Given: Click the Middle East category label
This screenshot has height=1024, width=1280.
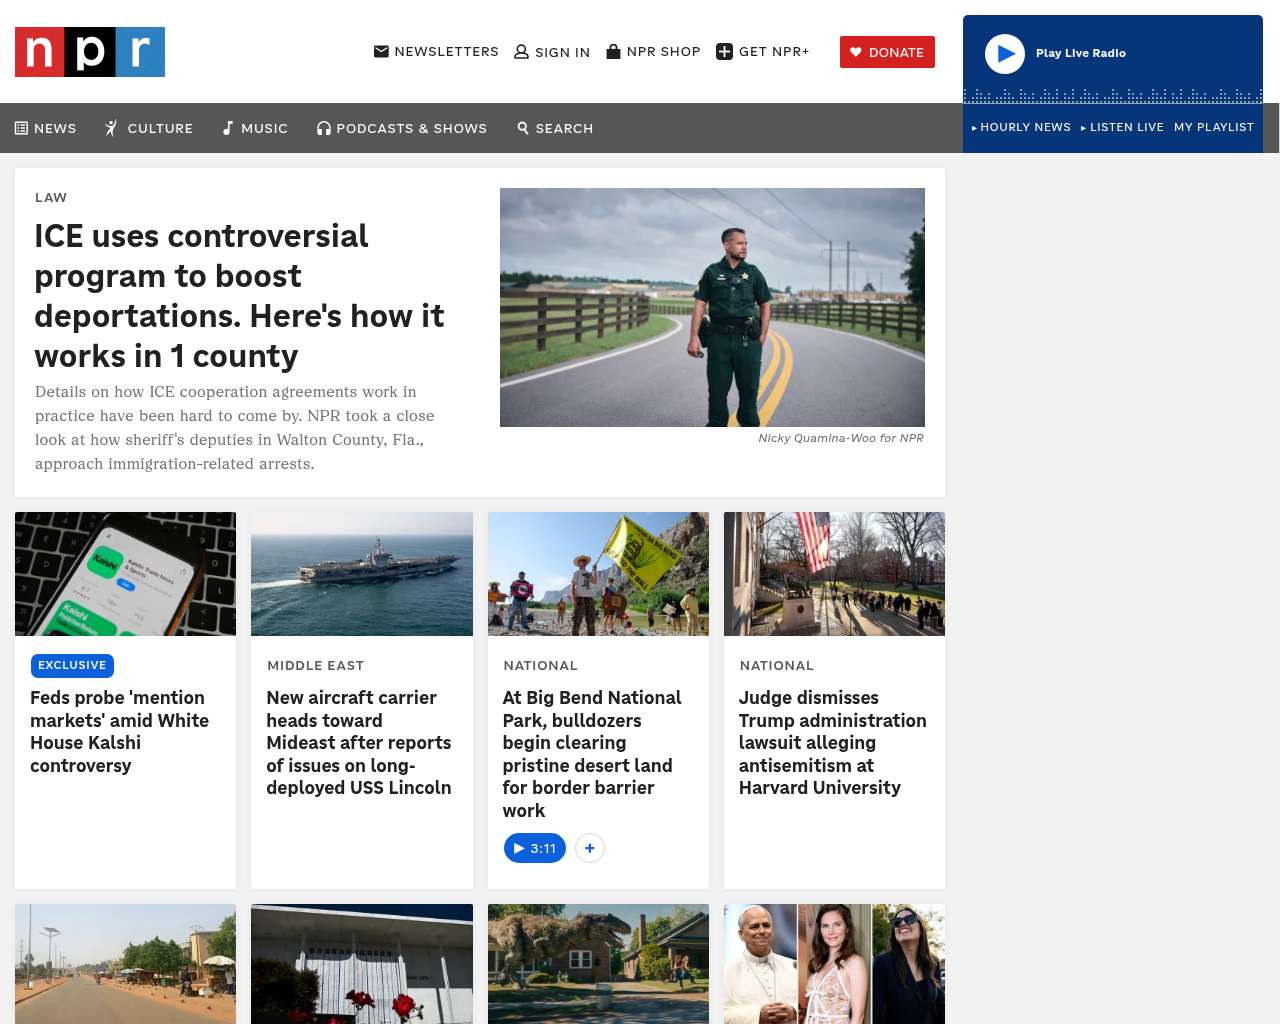Looking at the screenshot, I should tap(316, 665).
